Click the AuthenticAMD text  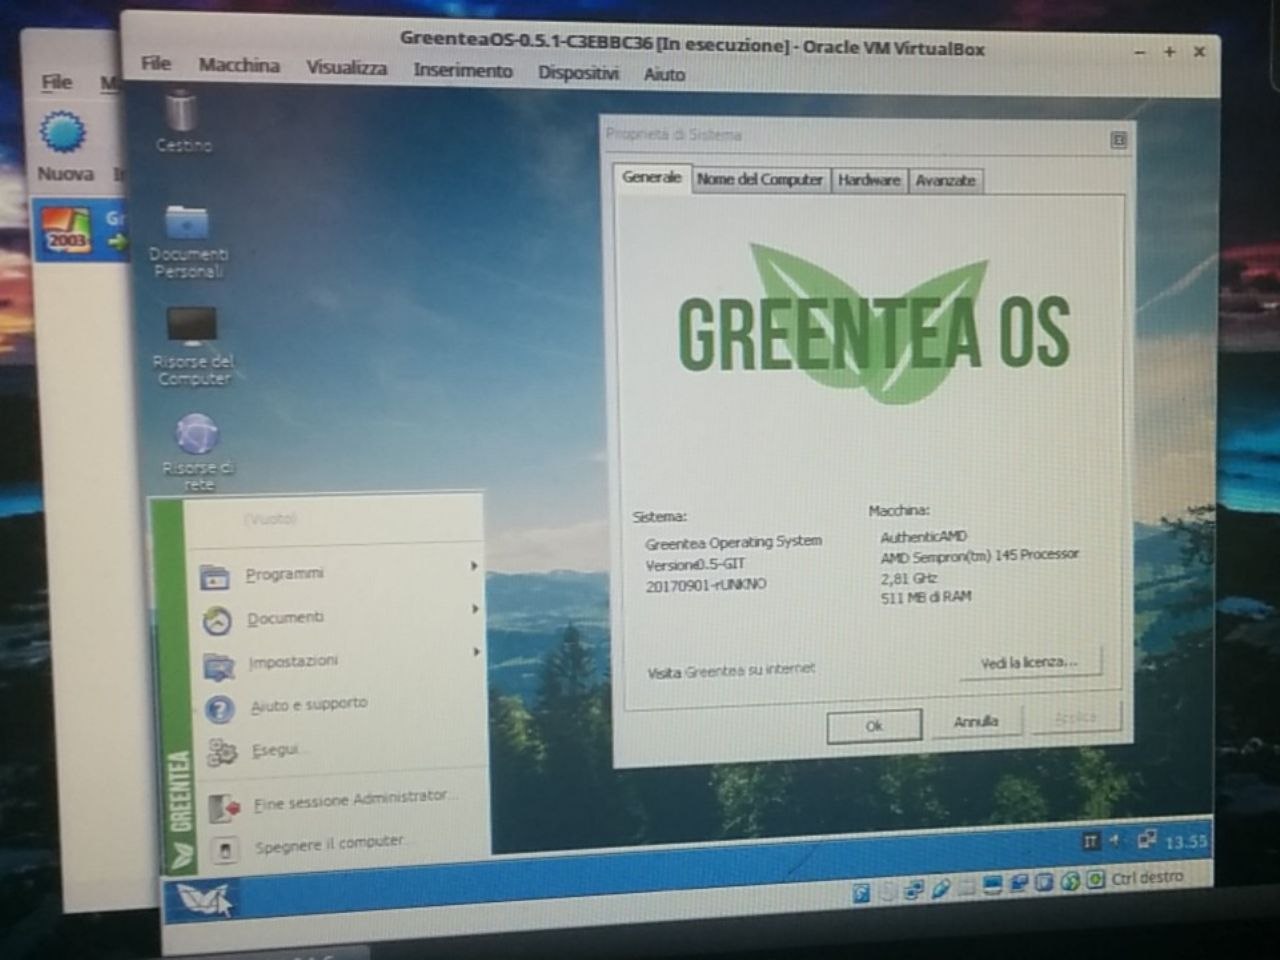click(x=923, y=536)
